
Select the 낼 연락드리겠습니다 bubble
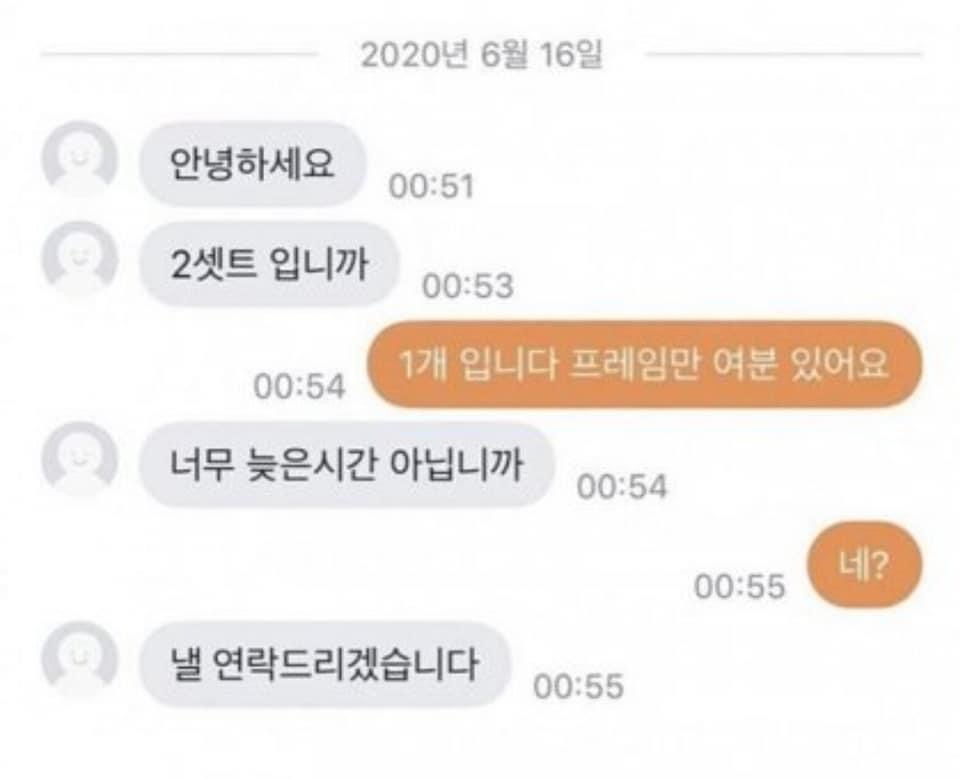point(324,664)
